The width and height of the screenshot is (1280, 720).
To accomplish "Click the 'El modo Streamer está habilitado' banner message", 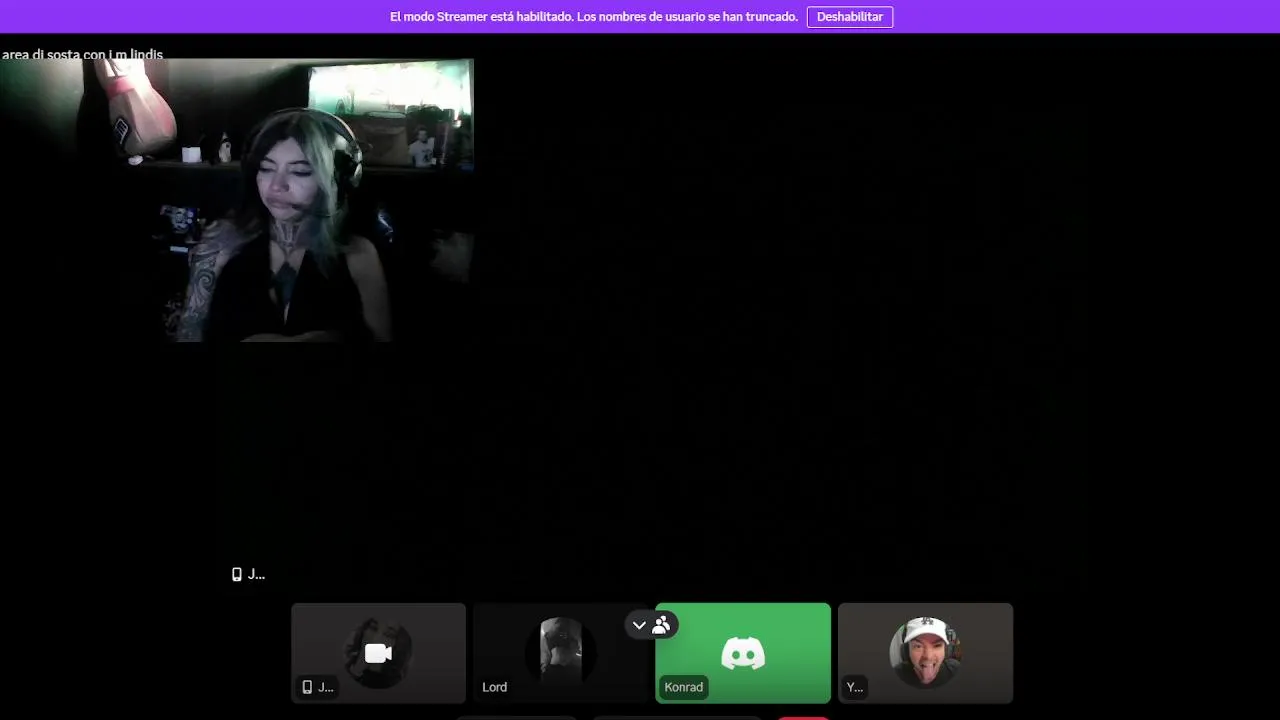I will click(x=594, y=17).
